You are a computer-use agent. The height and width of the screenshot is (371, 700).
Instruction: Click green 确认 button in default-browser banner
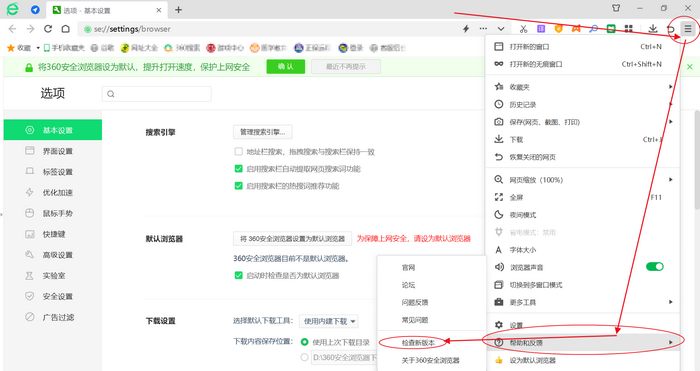pyautogui.click(x=286, y=67)
